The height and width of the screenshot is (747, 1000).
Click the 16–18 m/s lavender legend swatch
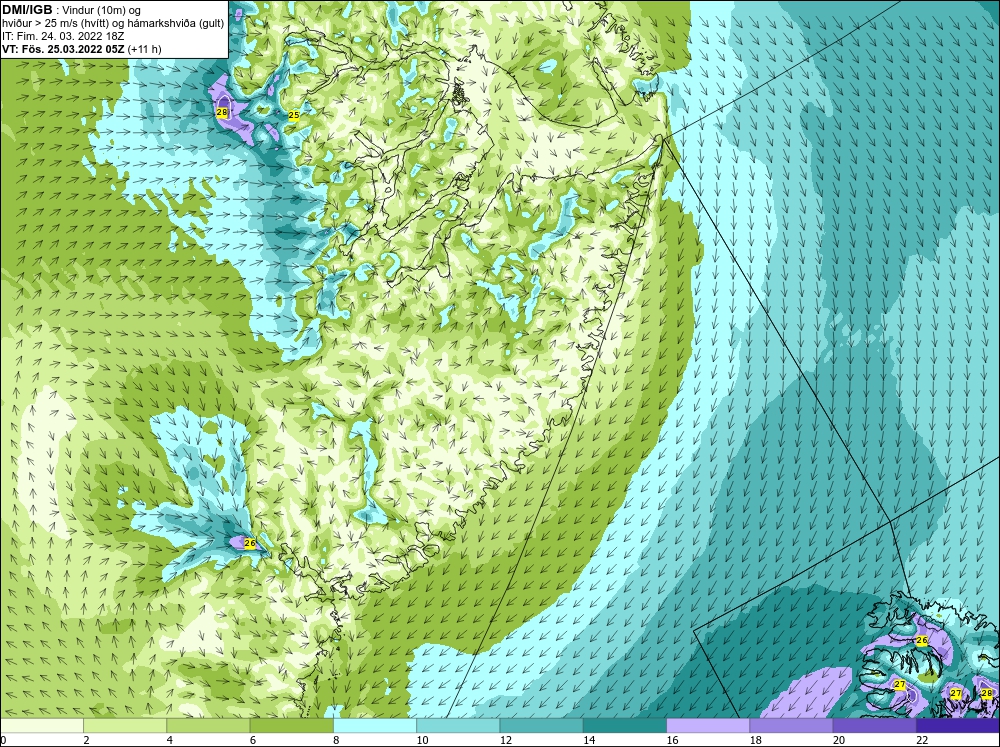tap(708, 726)
